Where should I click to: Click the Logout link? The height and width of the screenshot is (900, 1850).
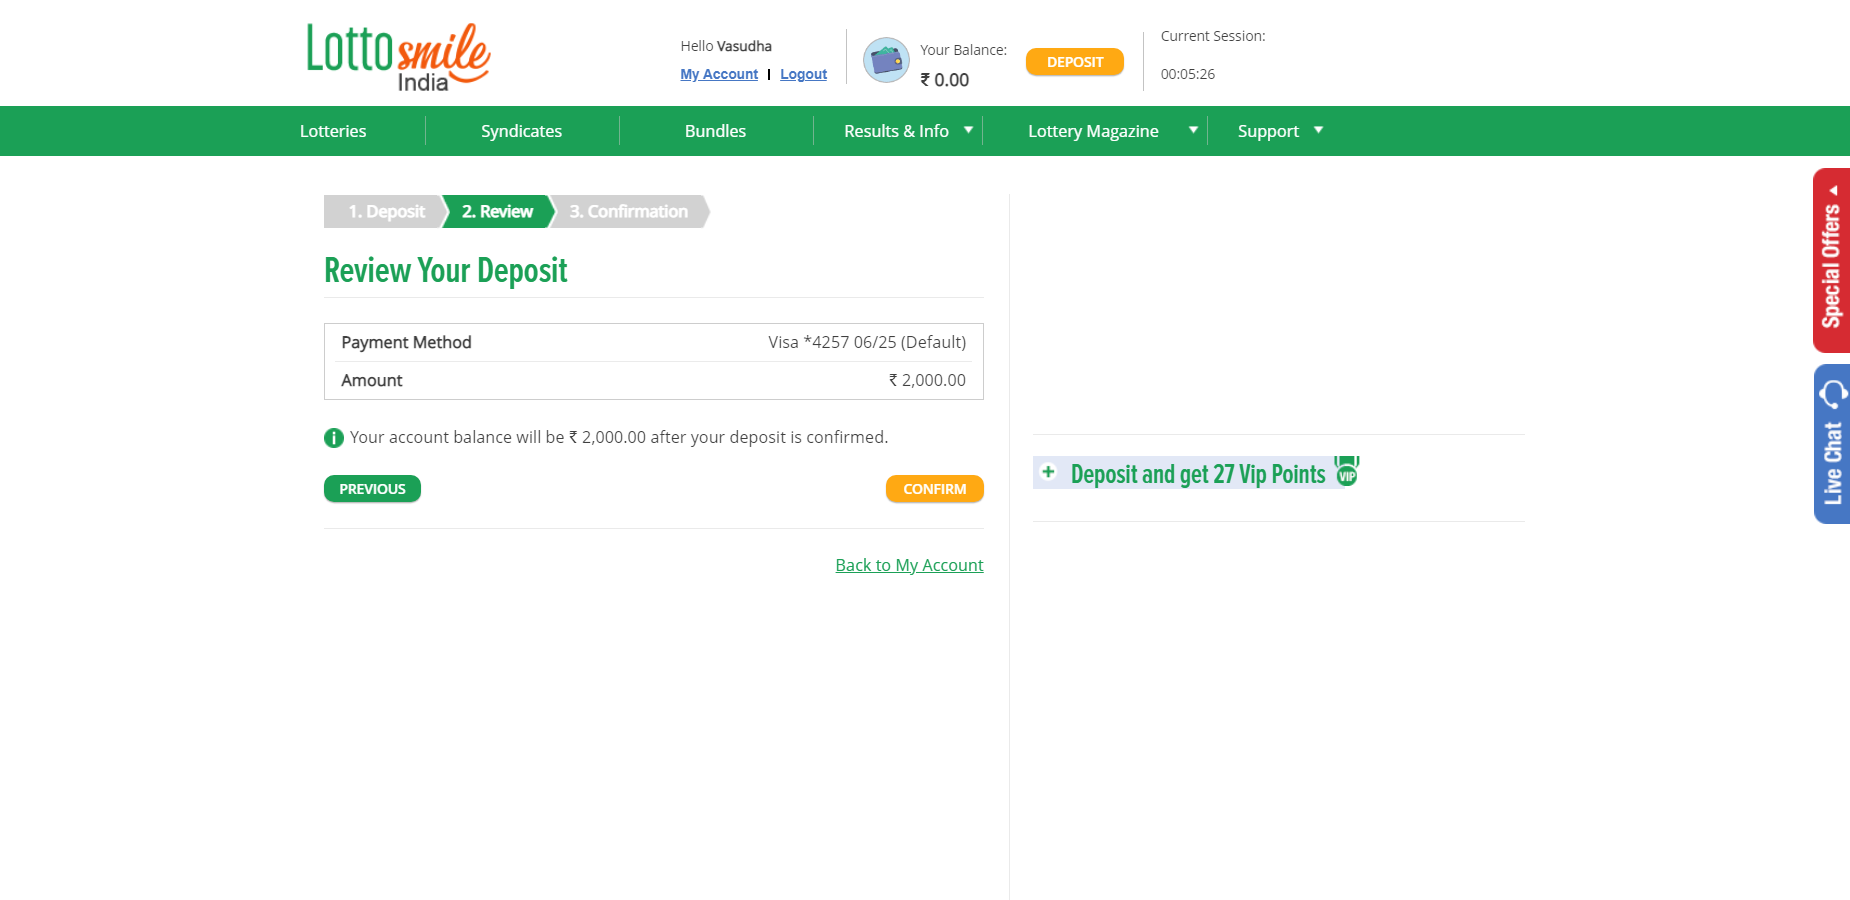[x=803, y=74]
